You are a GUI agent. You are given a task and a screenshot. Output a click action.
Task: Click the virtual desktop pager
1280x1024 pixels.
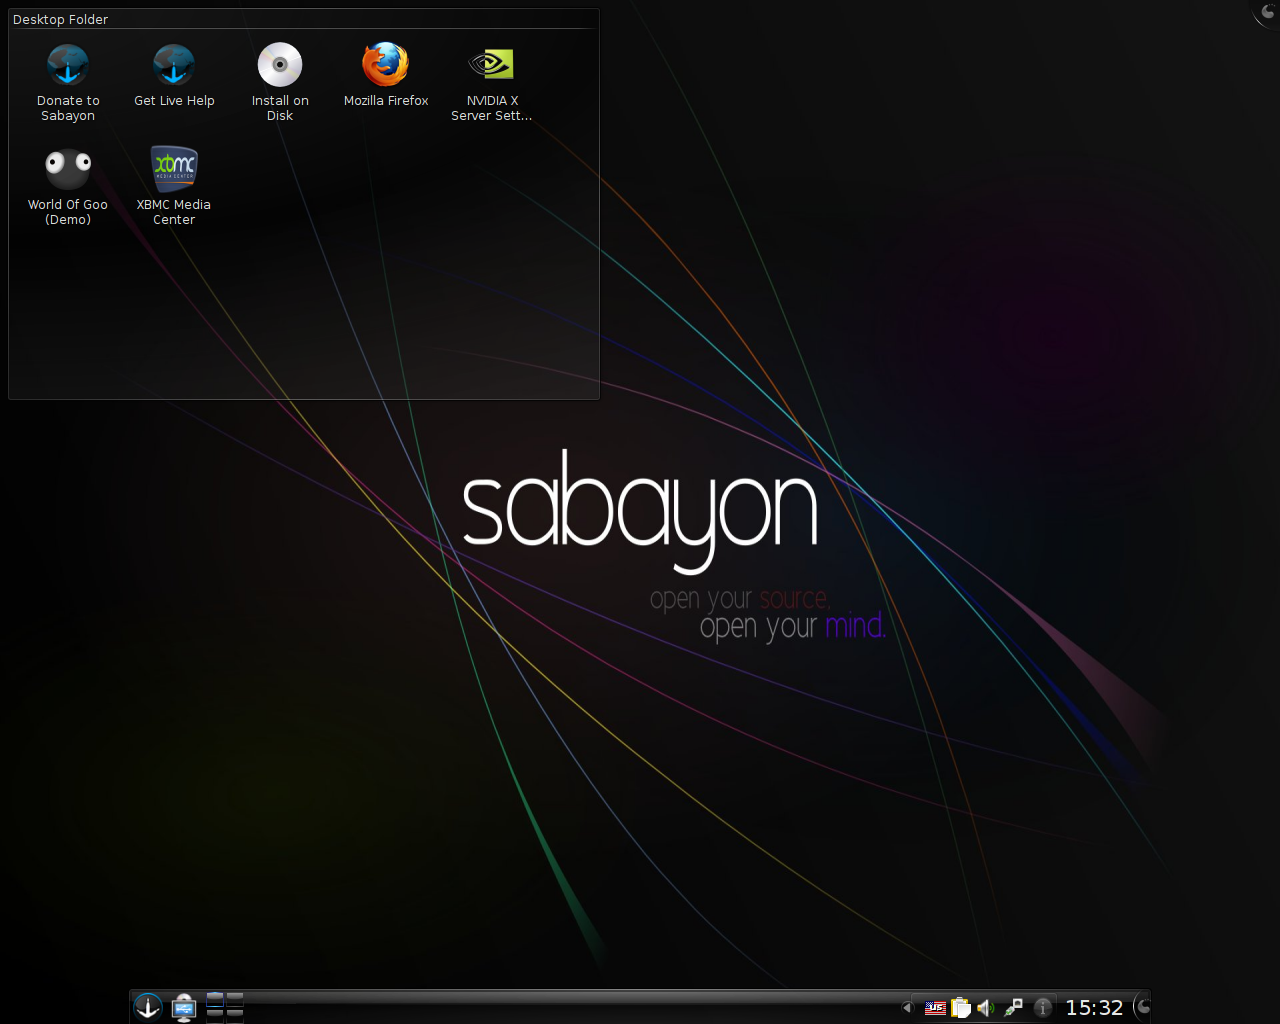(225, 1007)
